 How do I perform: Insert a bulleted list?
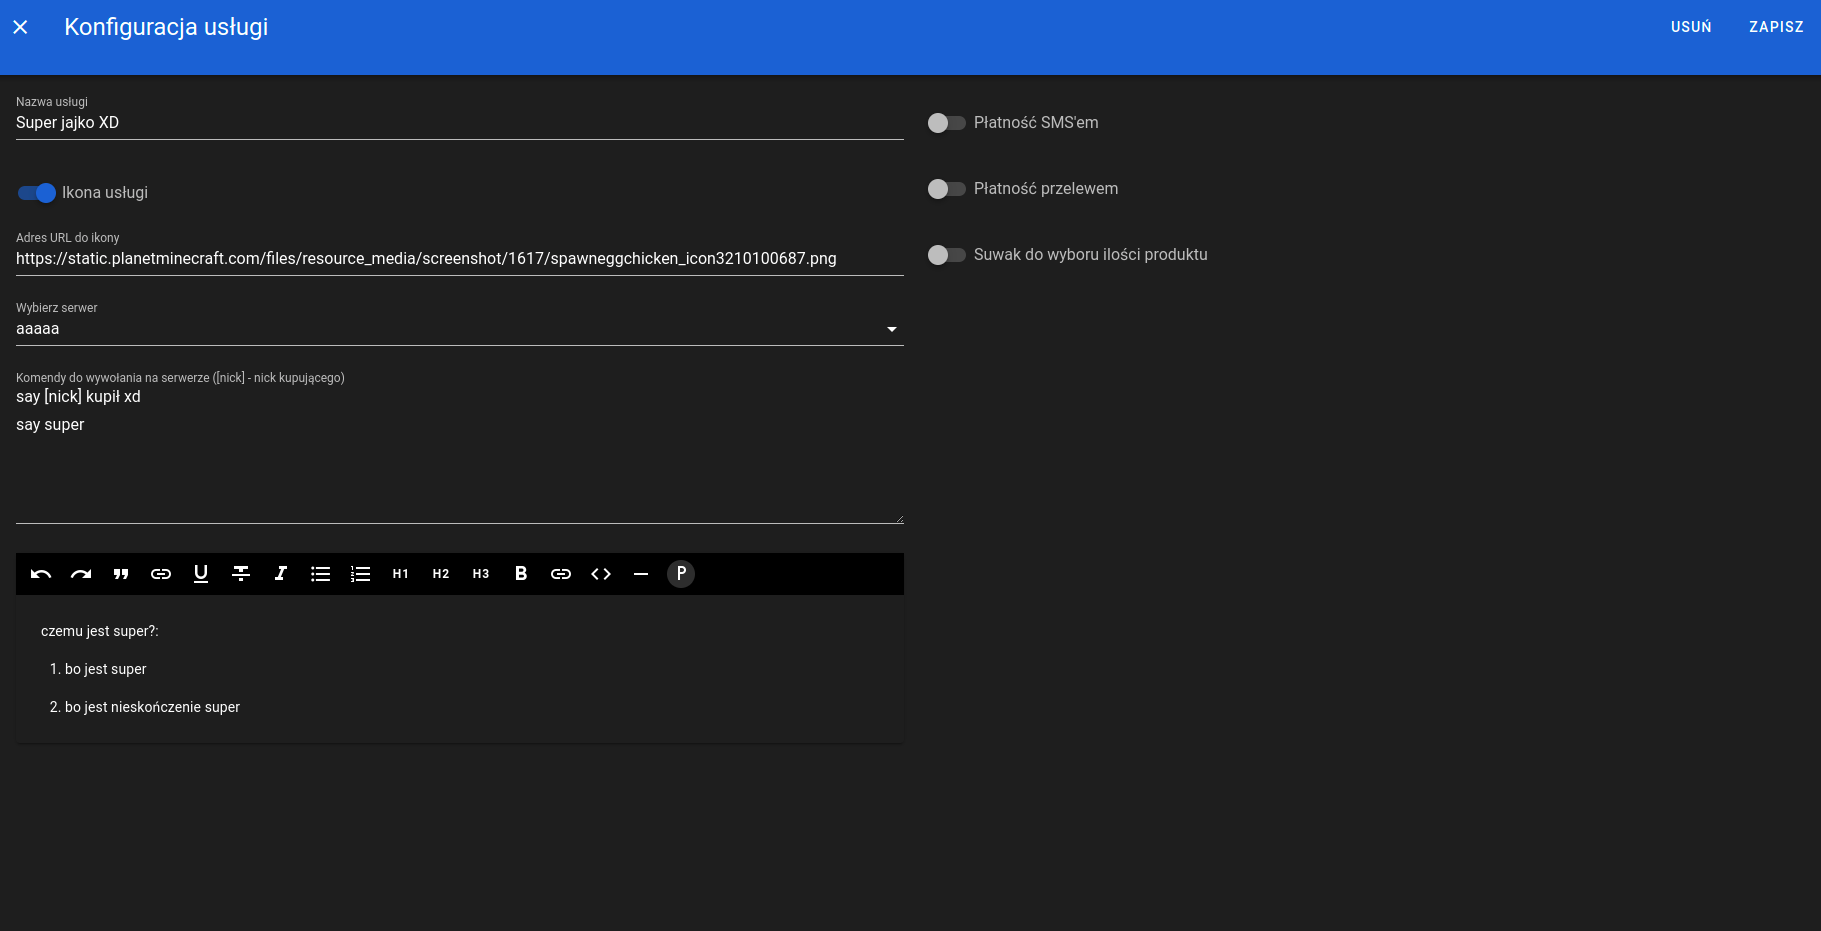click(321, 574)
